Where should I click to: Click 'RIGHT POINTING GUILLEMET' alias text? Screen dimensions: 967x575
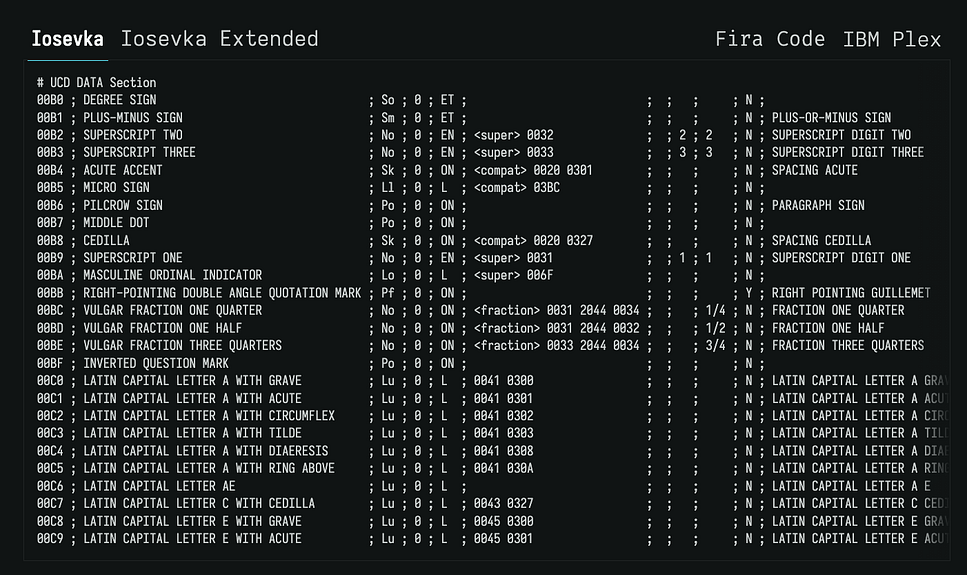[x=851, y=293]
